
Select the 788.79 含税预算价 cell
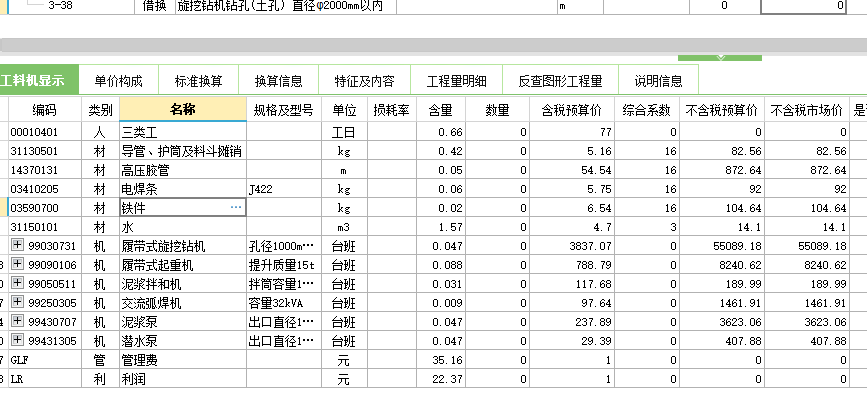(x=572, y=265)
